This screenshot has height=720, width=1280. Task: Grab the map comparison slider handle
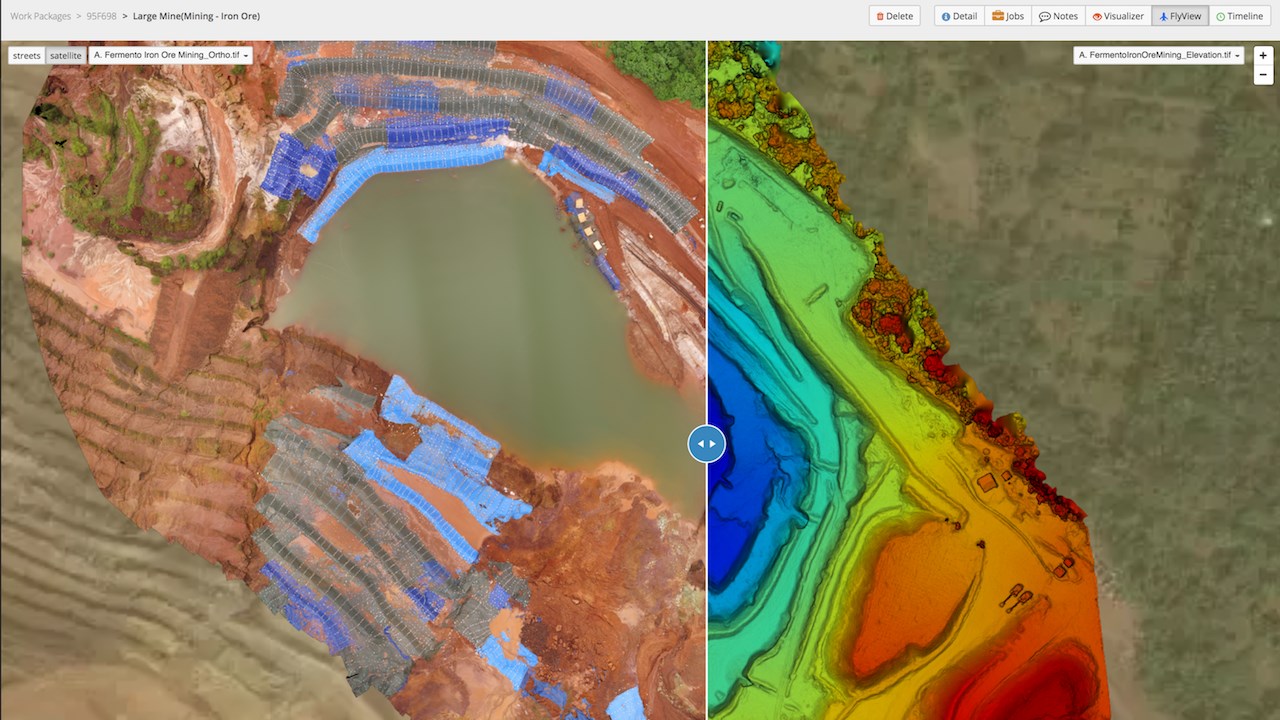pyautogui.click(x=707, y=443)
